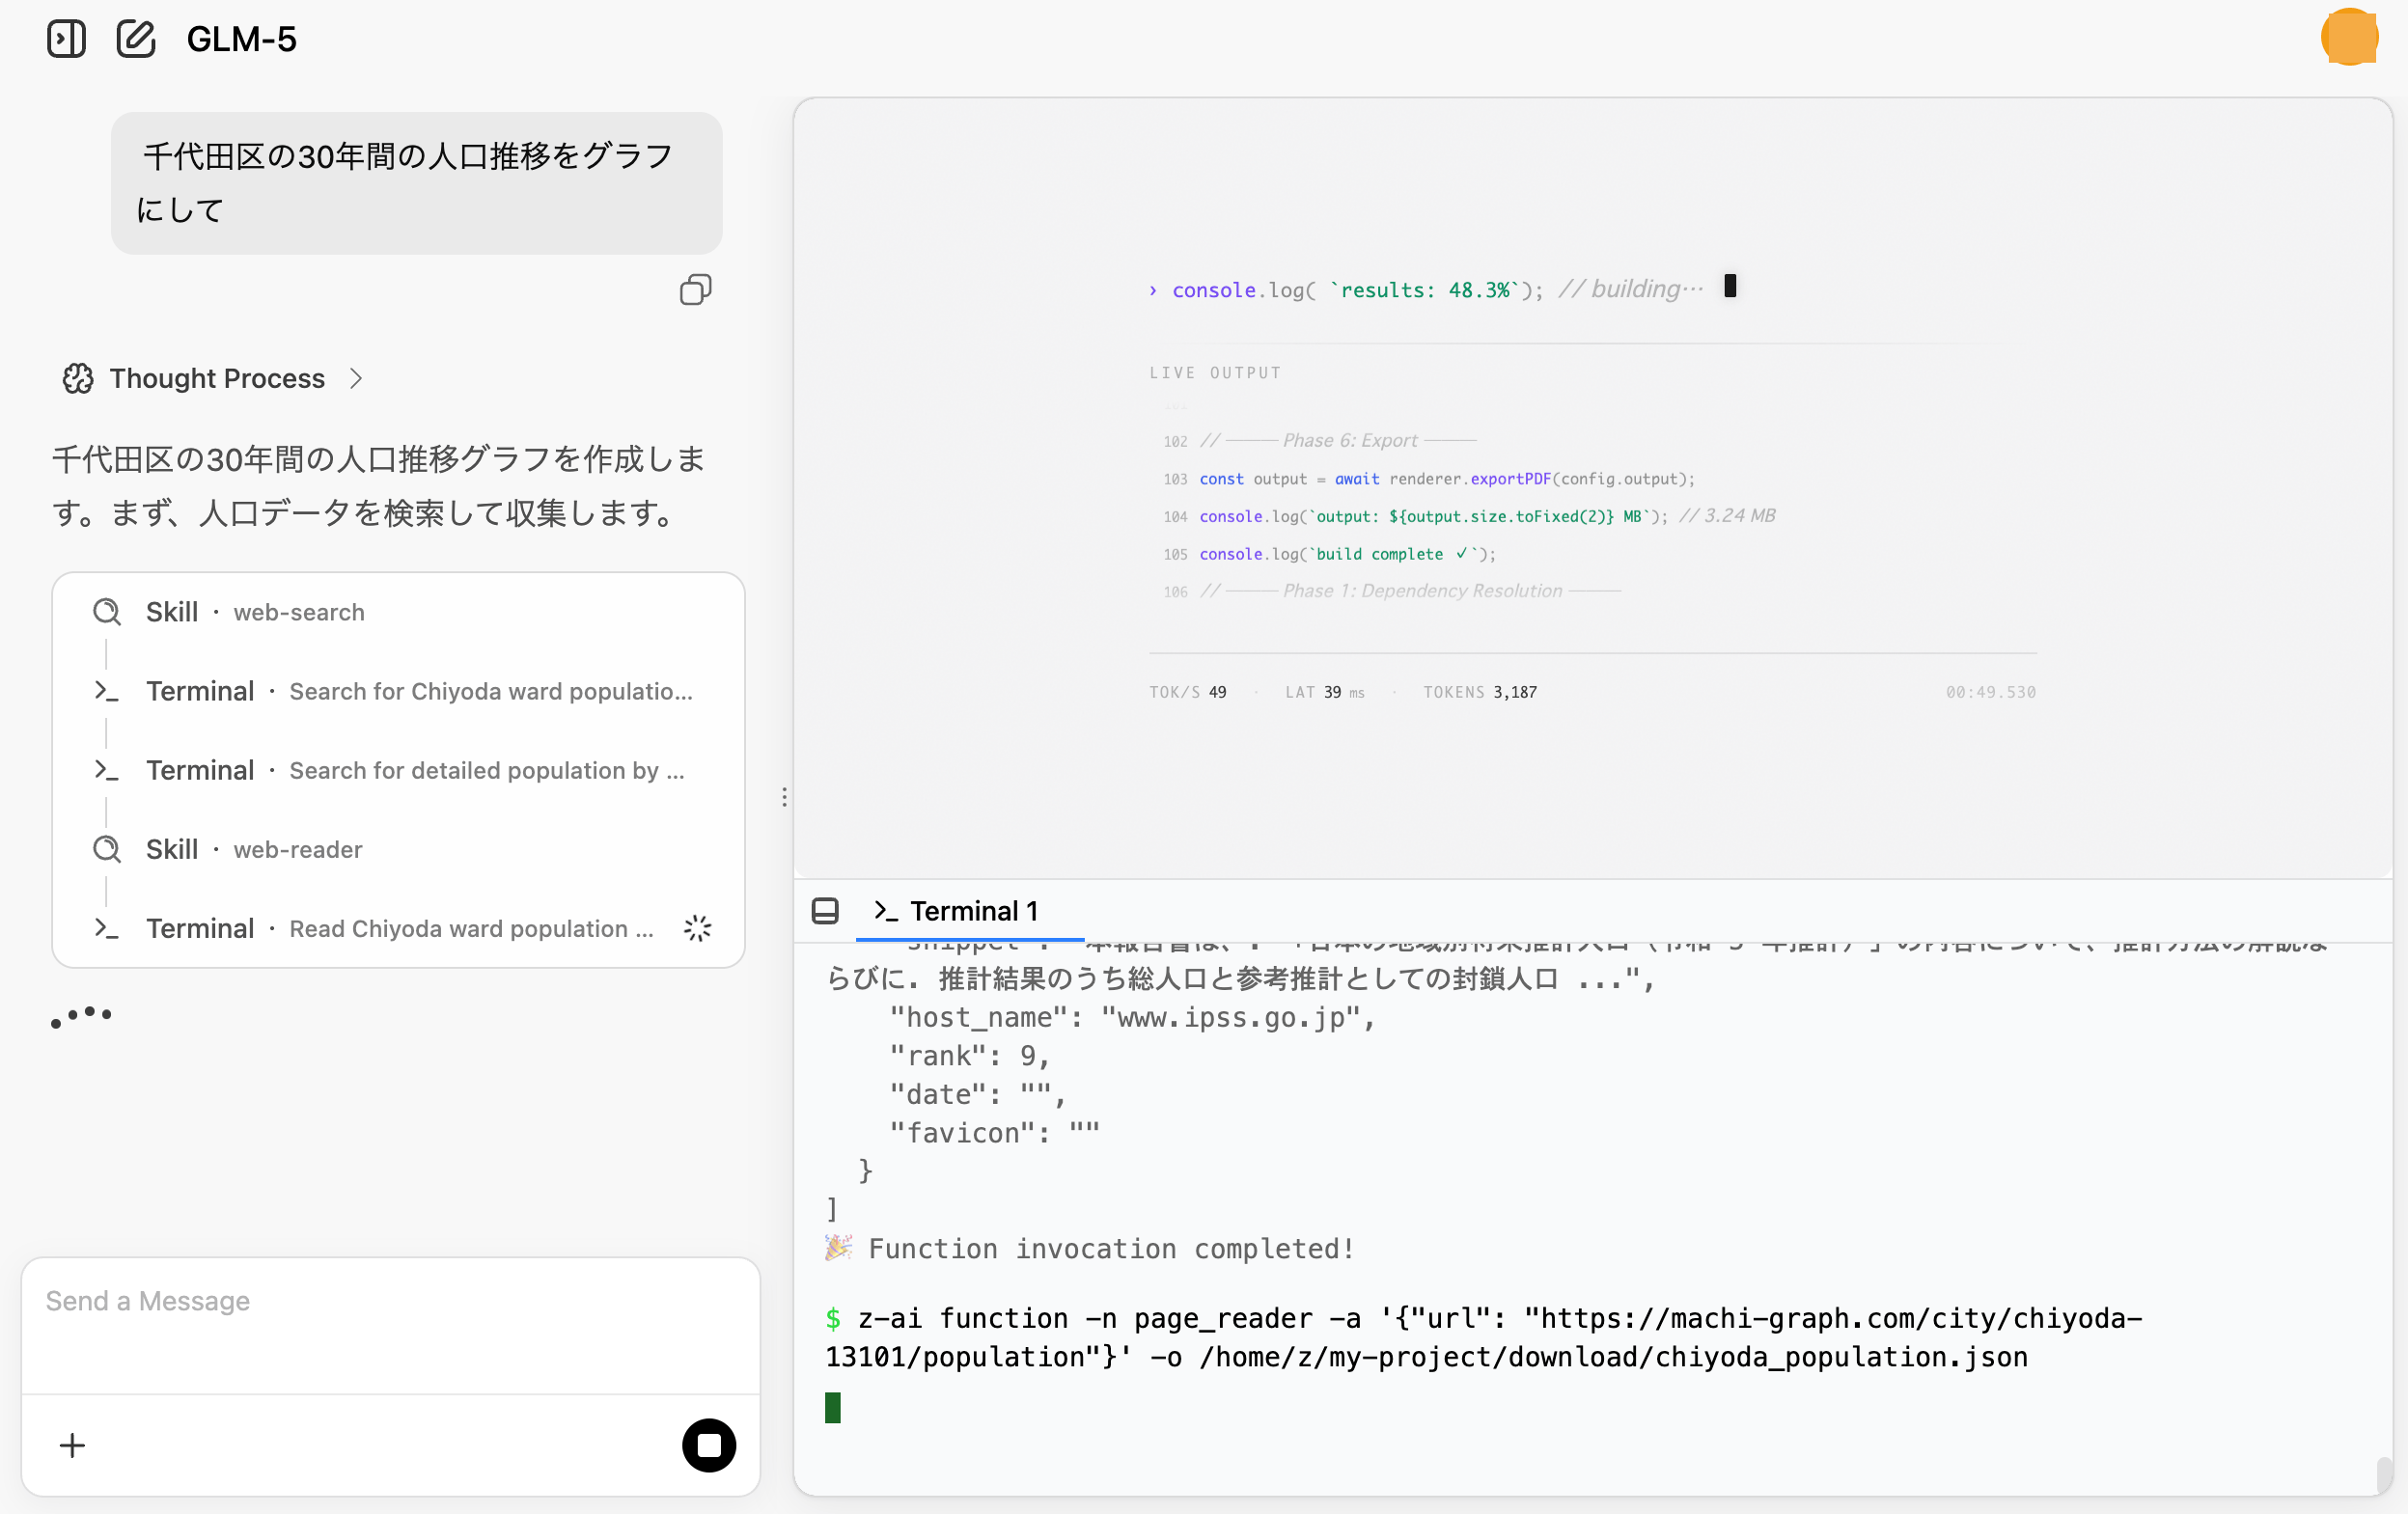Click the loading spinner on the Read step
Screen dimensions: 2408x1514
pyautogui.click(x=697, y=928)
